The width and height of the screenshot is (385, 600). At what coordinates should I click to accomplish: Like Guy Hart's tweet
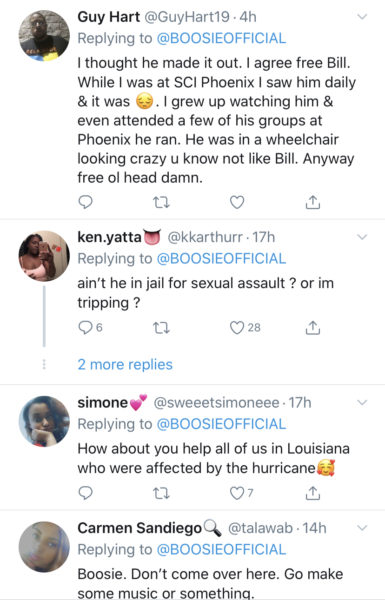(237, 202)
